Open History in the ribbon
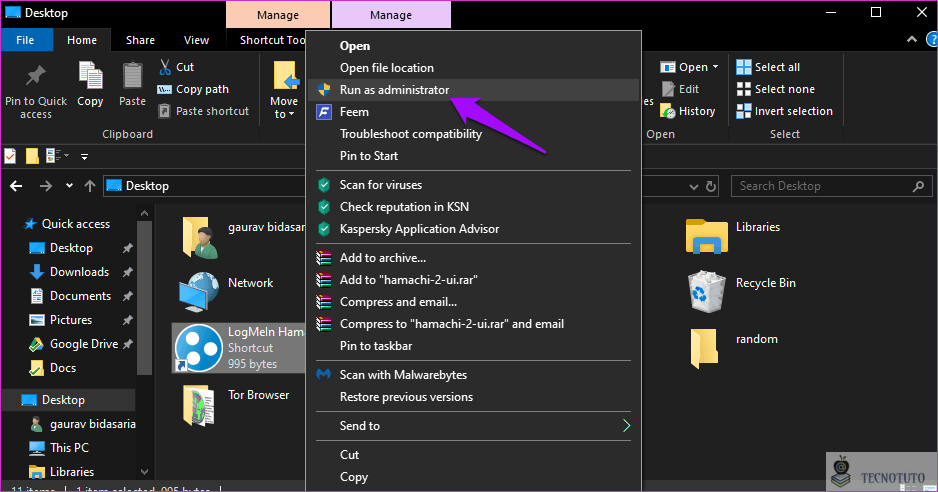938x492 pixels. click(688, 111)
